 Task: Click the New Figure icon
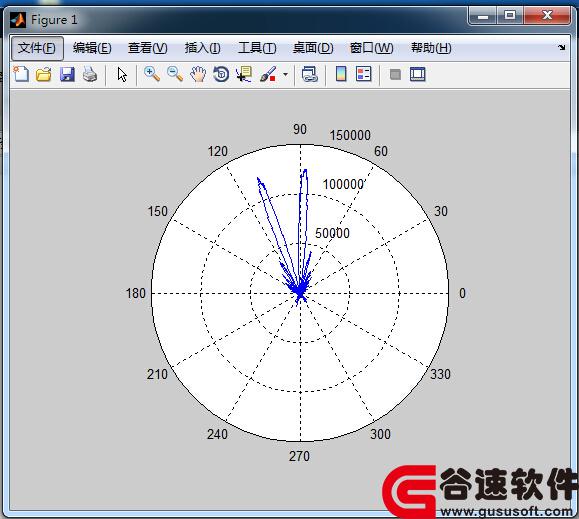[x=21, y=74]
